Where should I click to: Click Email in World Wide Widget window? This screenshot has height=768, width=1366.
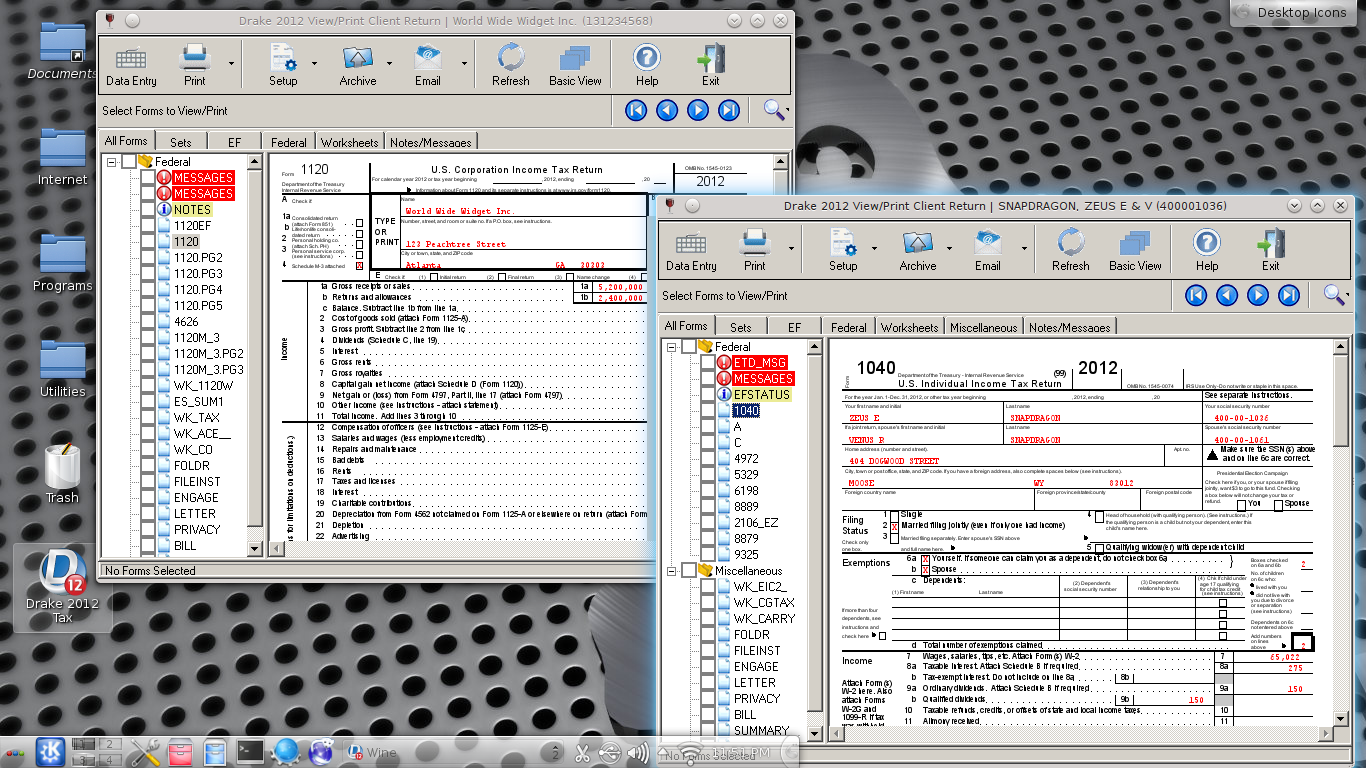(x=428, y=65)
